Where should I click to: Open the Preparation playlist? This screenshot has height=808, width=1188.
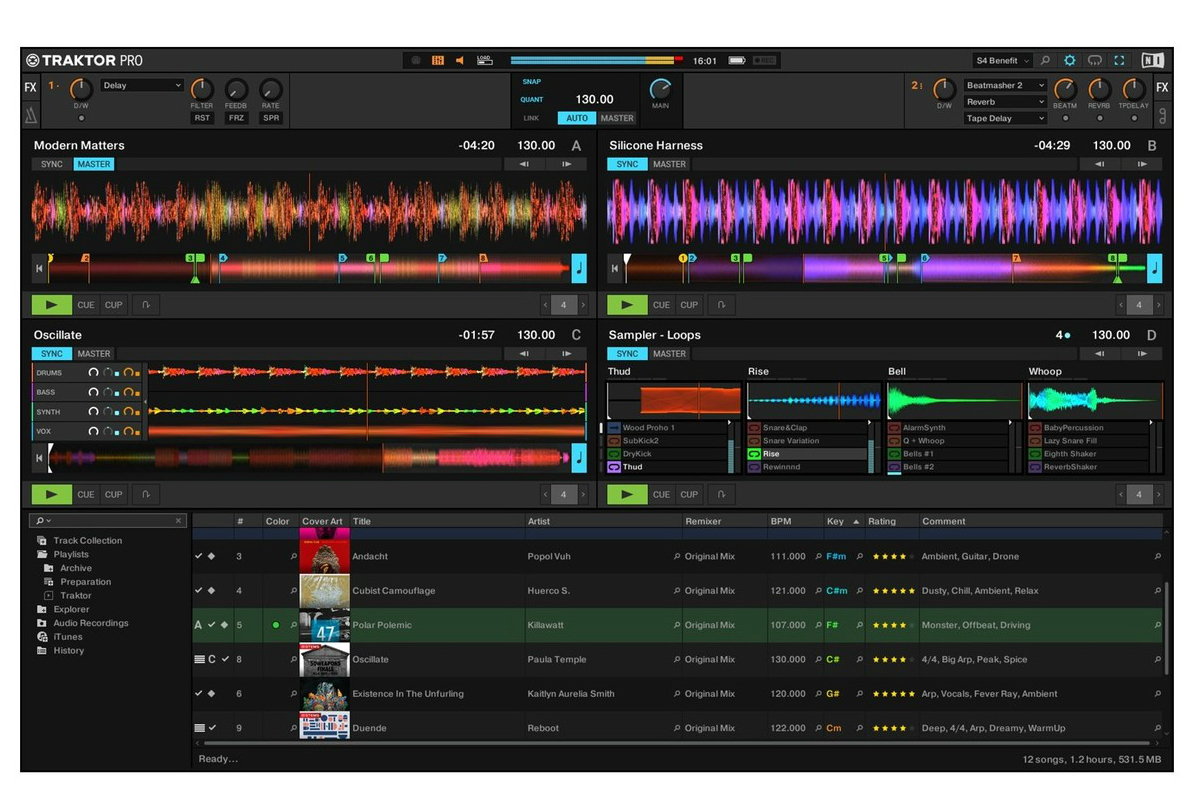click(x=86, y=582)
